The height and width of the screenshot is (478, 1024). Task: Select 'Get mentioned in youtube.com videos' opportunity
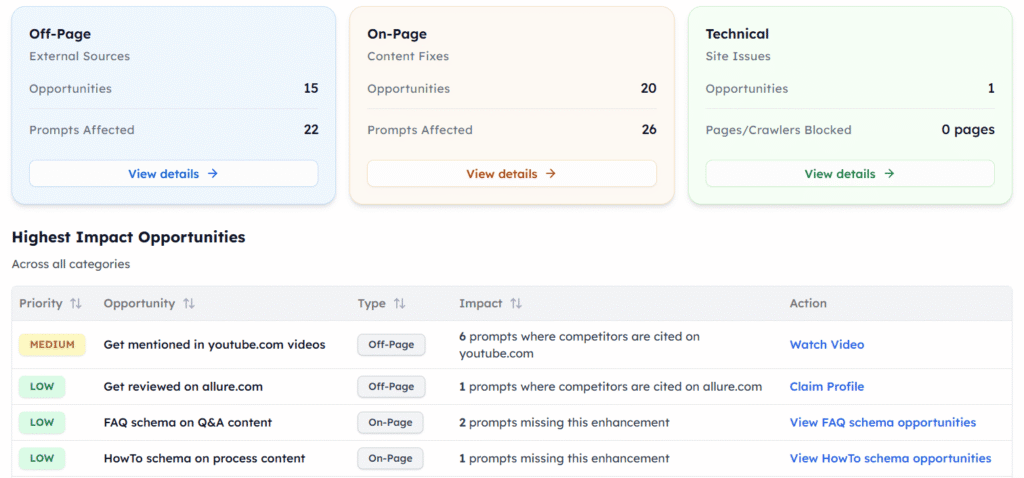click(x=214, y=345)
